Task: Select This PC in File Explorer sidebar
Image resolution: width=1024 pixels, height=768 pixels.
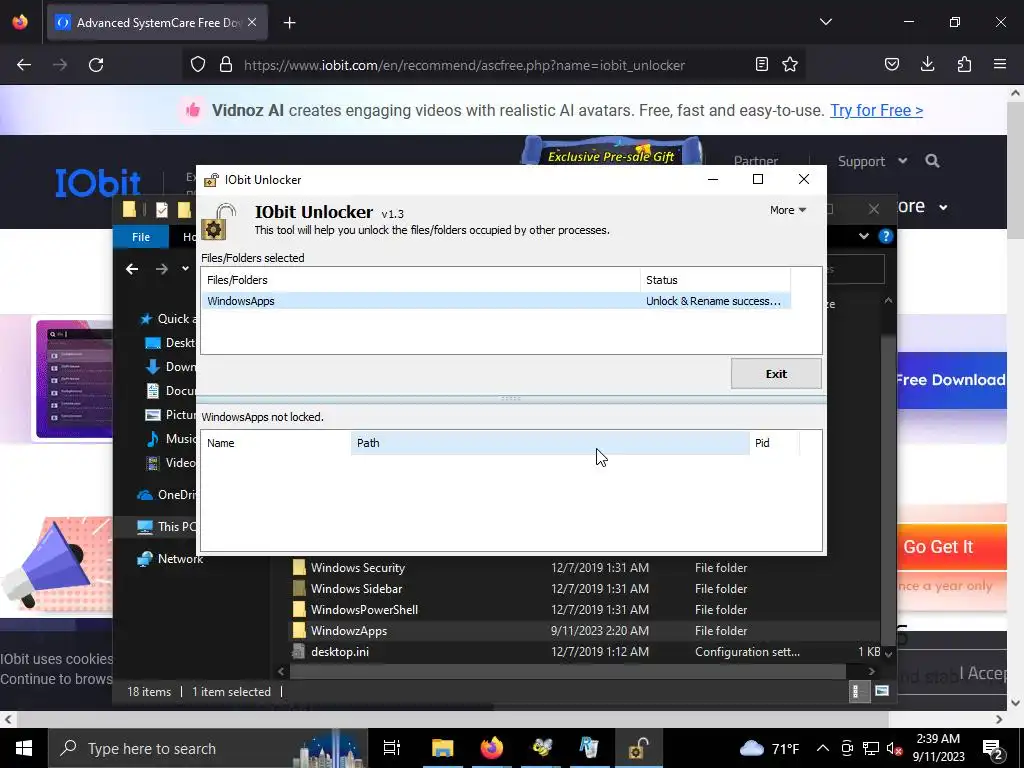Action: click(167, 527)
